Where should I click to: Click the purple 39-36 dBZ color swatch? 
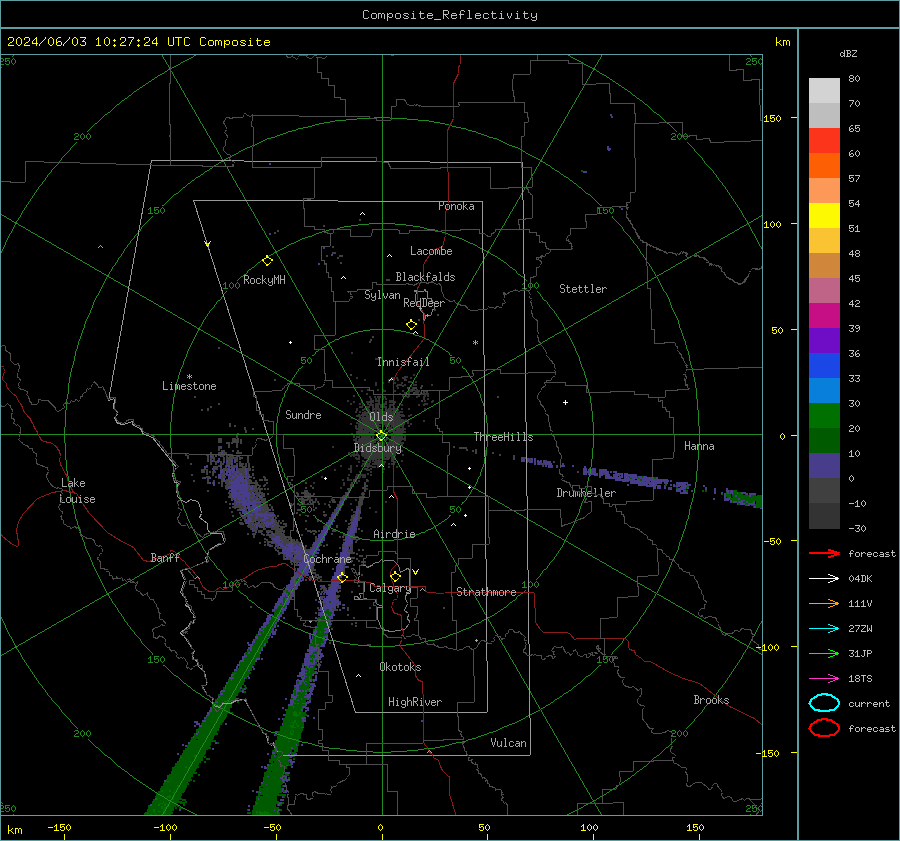pos(824,340)
